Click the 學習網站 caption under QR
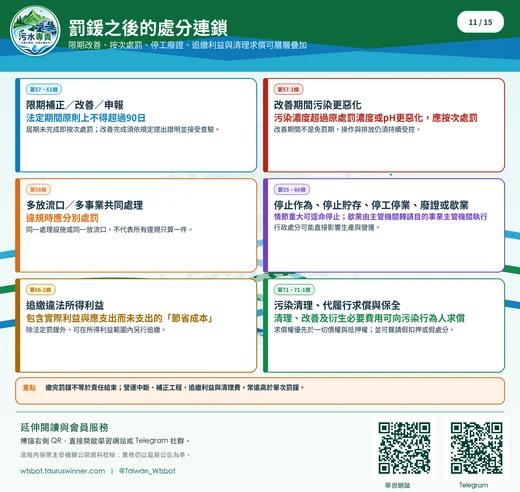The width and height of the screenshot is (520, 492). (x=398, y=485)
